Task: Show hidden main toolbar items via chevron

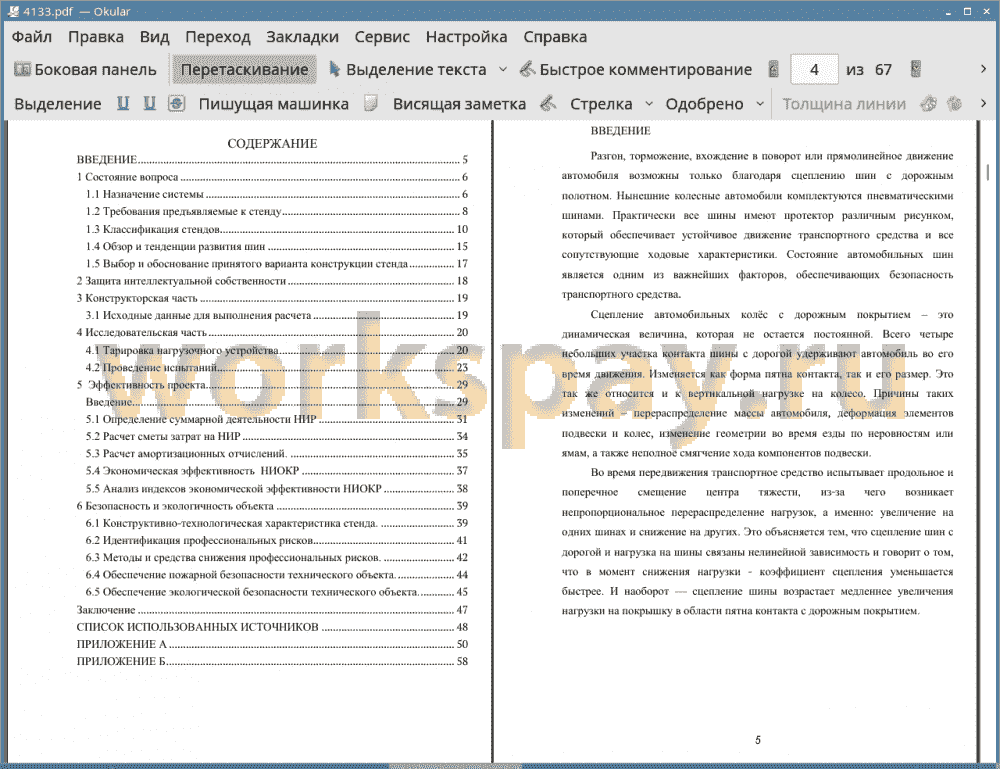Action: (x=983, y=70)
